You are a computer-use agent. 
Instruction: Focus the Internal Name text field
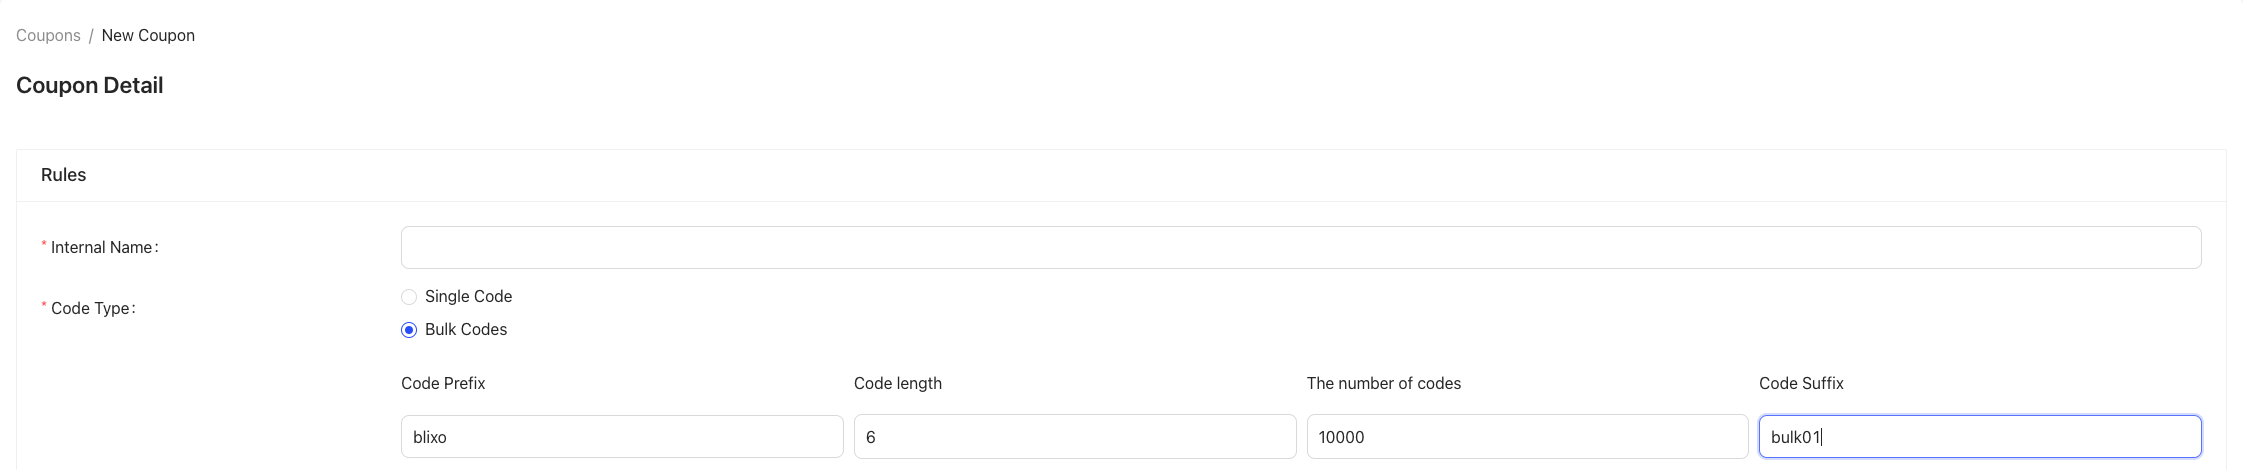(1300, 248)
